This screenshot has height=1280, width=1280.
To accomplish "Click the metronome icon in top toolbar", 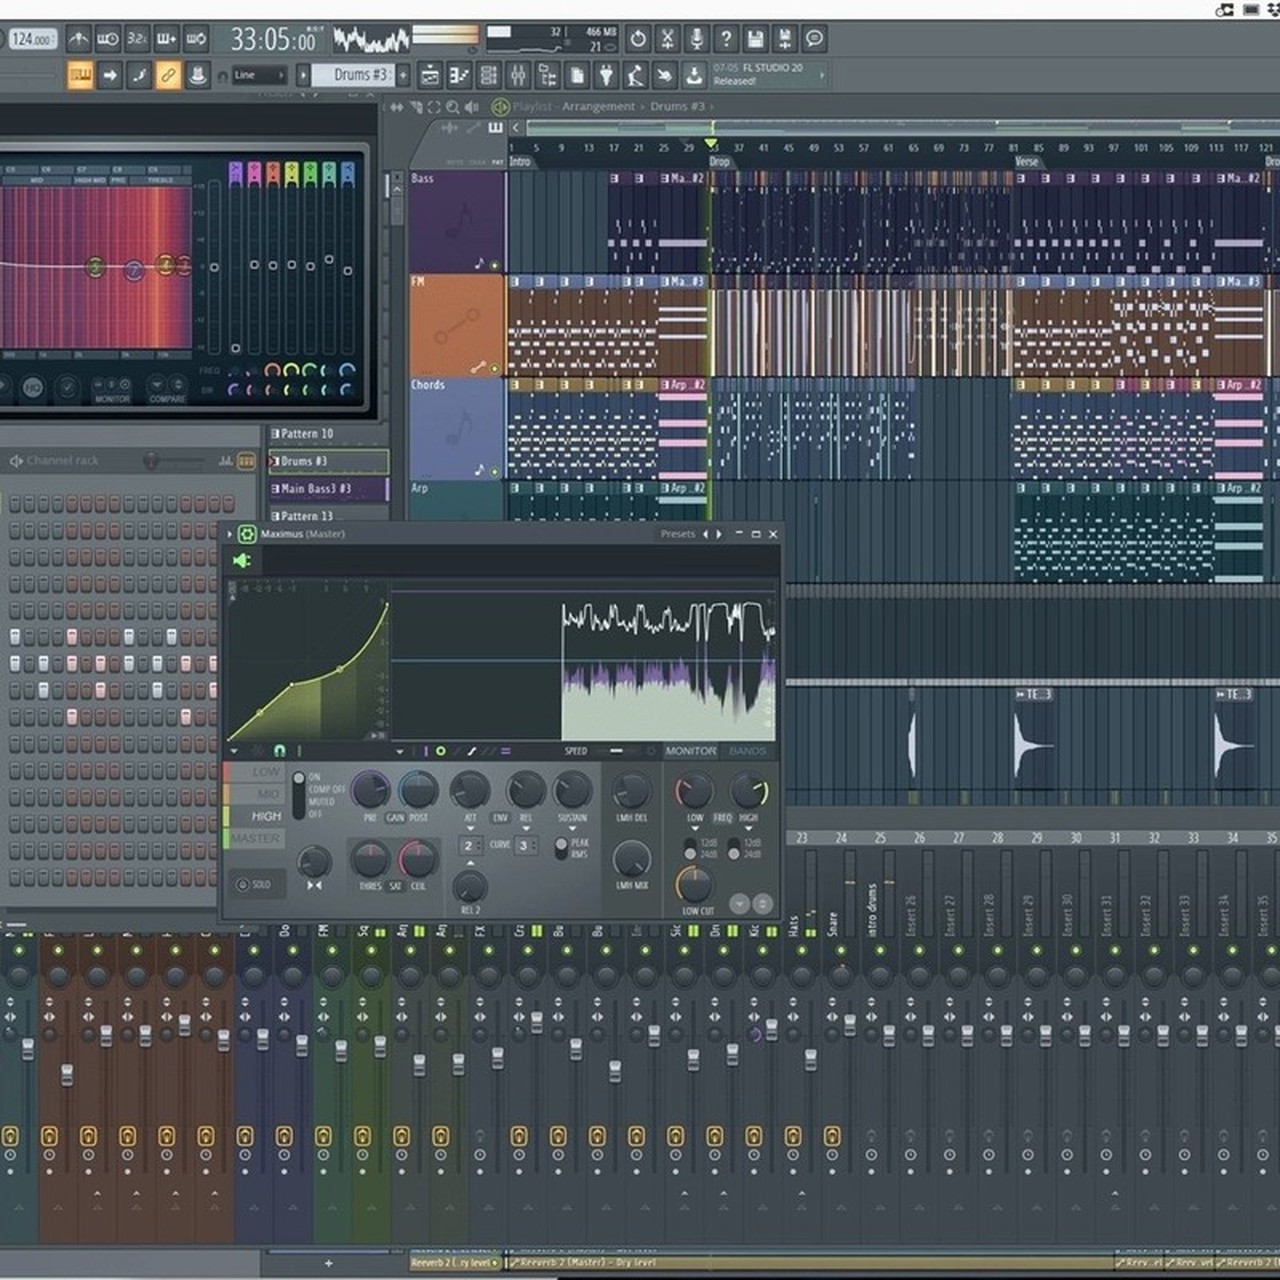I will coord(78,39).
